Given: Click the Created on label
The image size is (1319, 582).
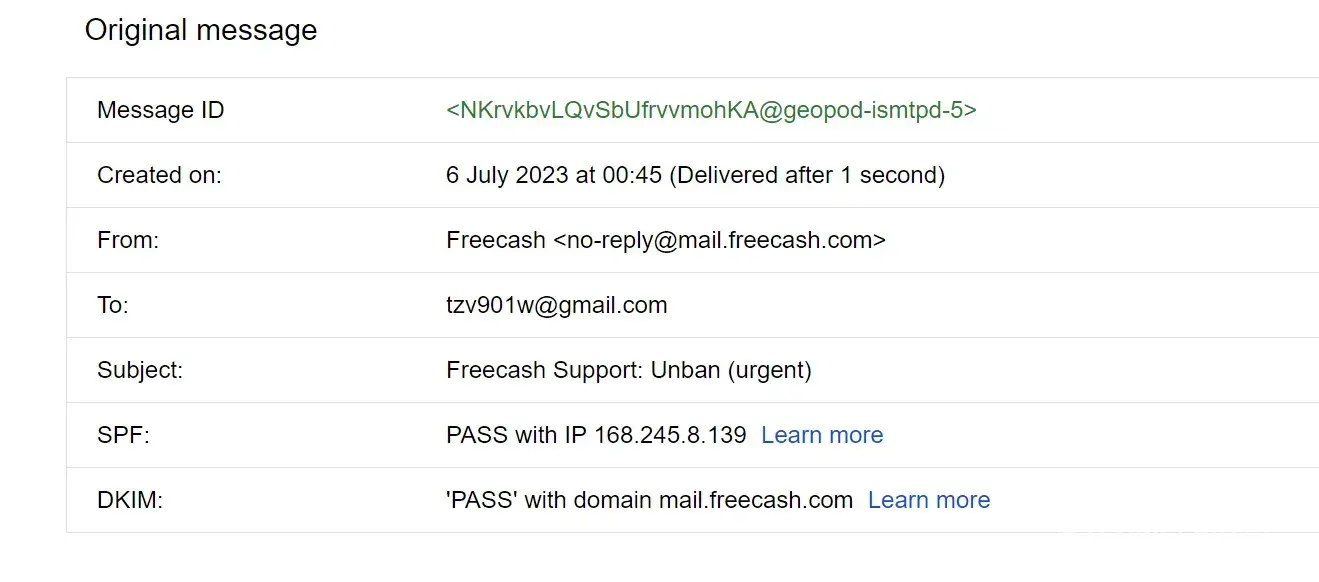Looking at the screenshot, I should click(159, 175).
